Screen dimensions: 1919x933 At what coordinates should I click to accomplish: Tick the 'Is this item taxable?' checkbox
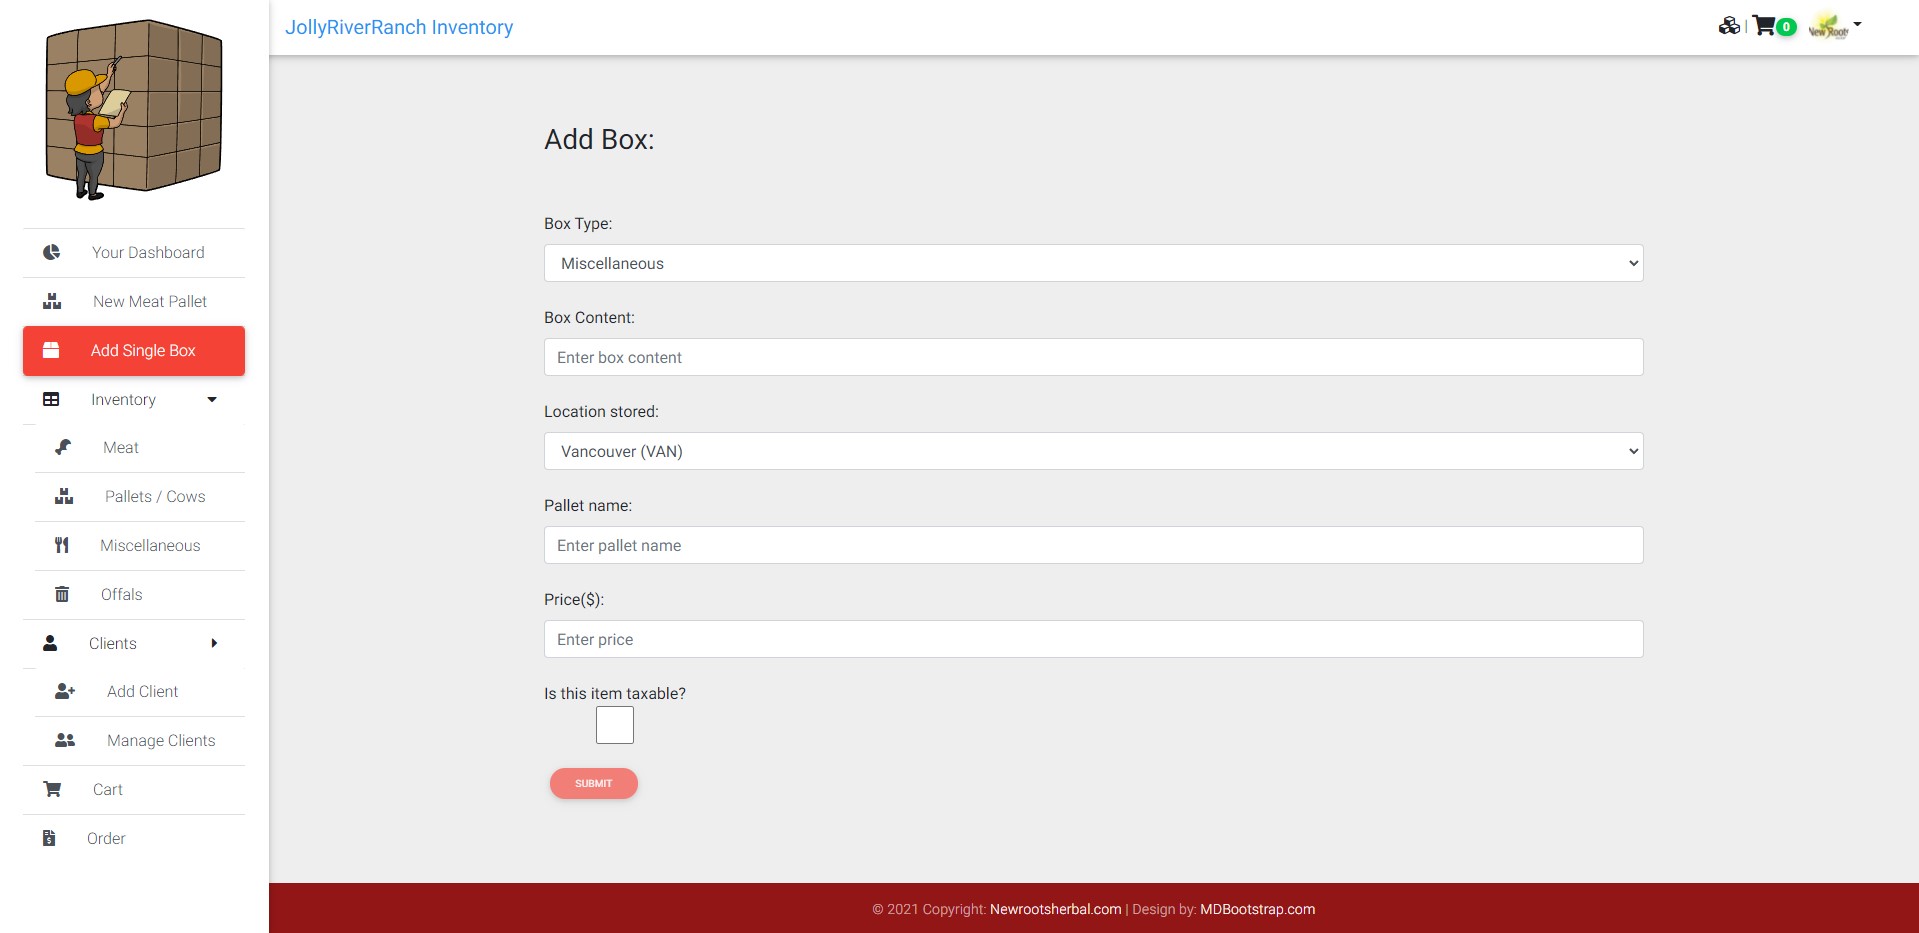click(x=615, y=725)
